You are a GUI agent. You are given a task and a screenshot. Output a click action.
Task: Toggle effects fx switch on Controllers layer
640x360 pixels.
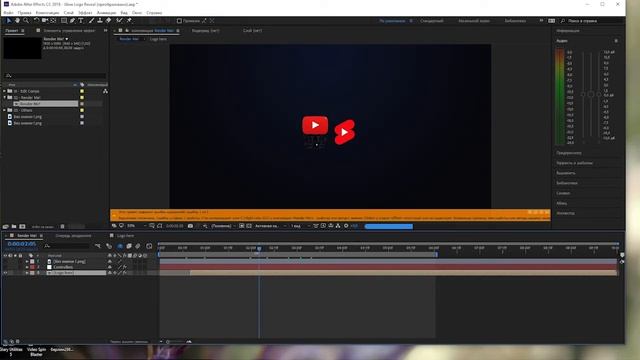point(124,267)
